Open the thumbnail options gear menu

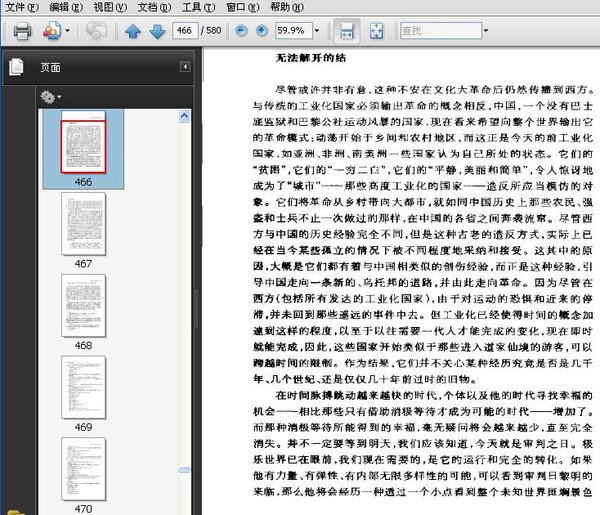(48, 96)
